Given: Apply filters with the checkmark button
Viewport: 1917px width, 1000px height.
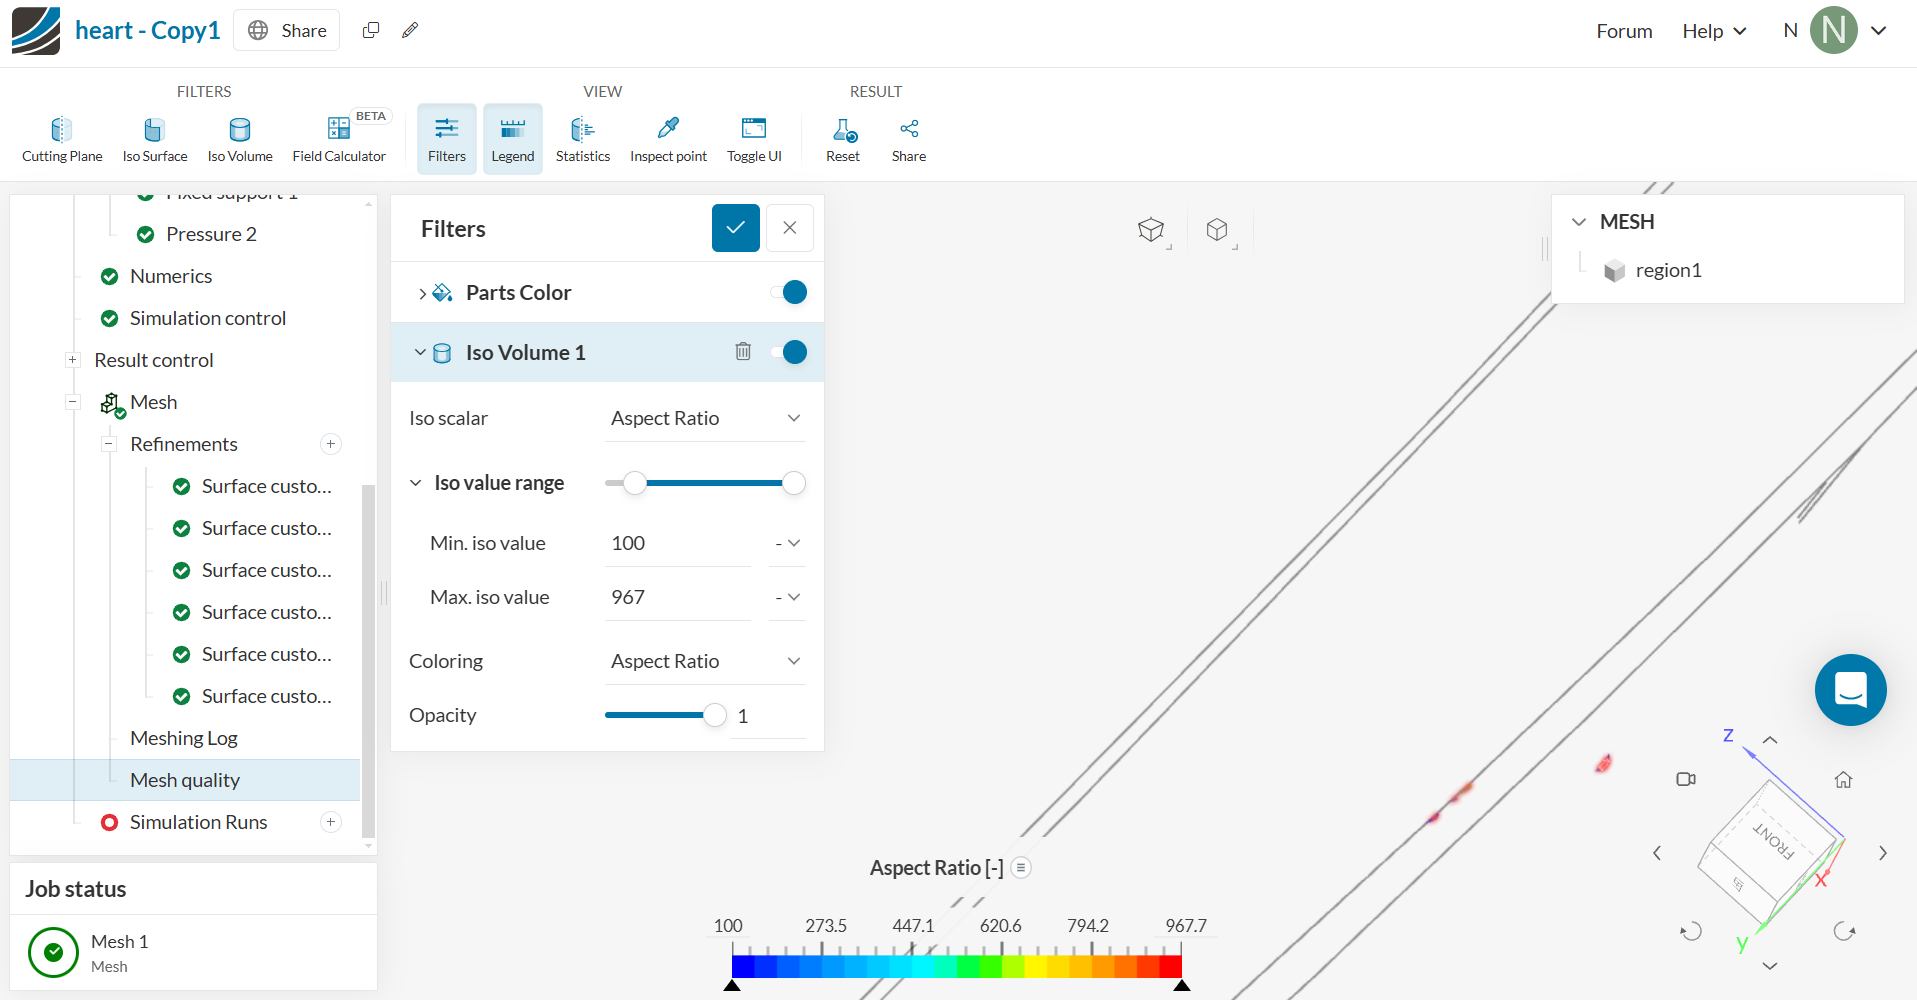Looking at the screenshot, I should [736, 228].
